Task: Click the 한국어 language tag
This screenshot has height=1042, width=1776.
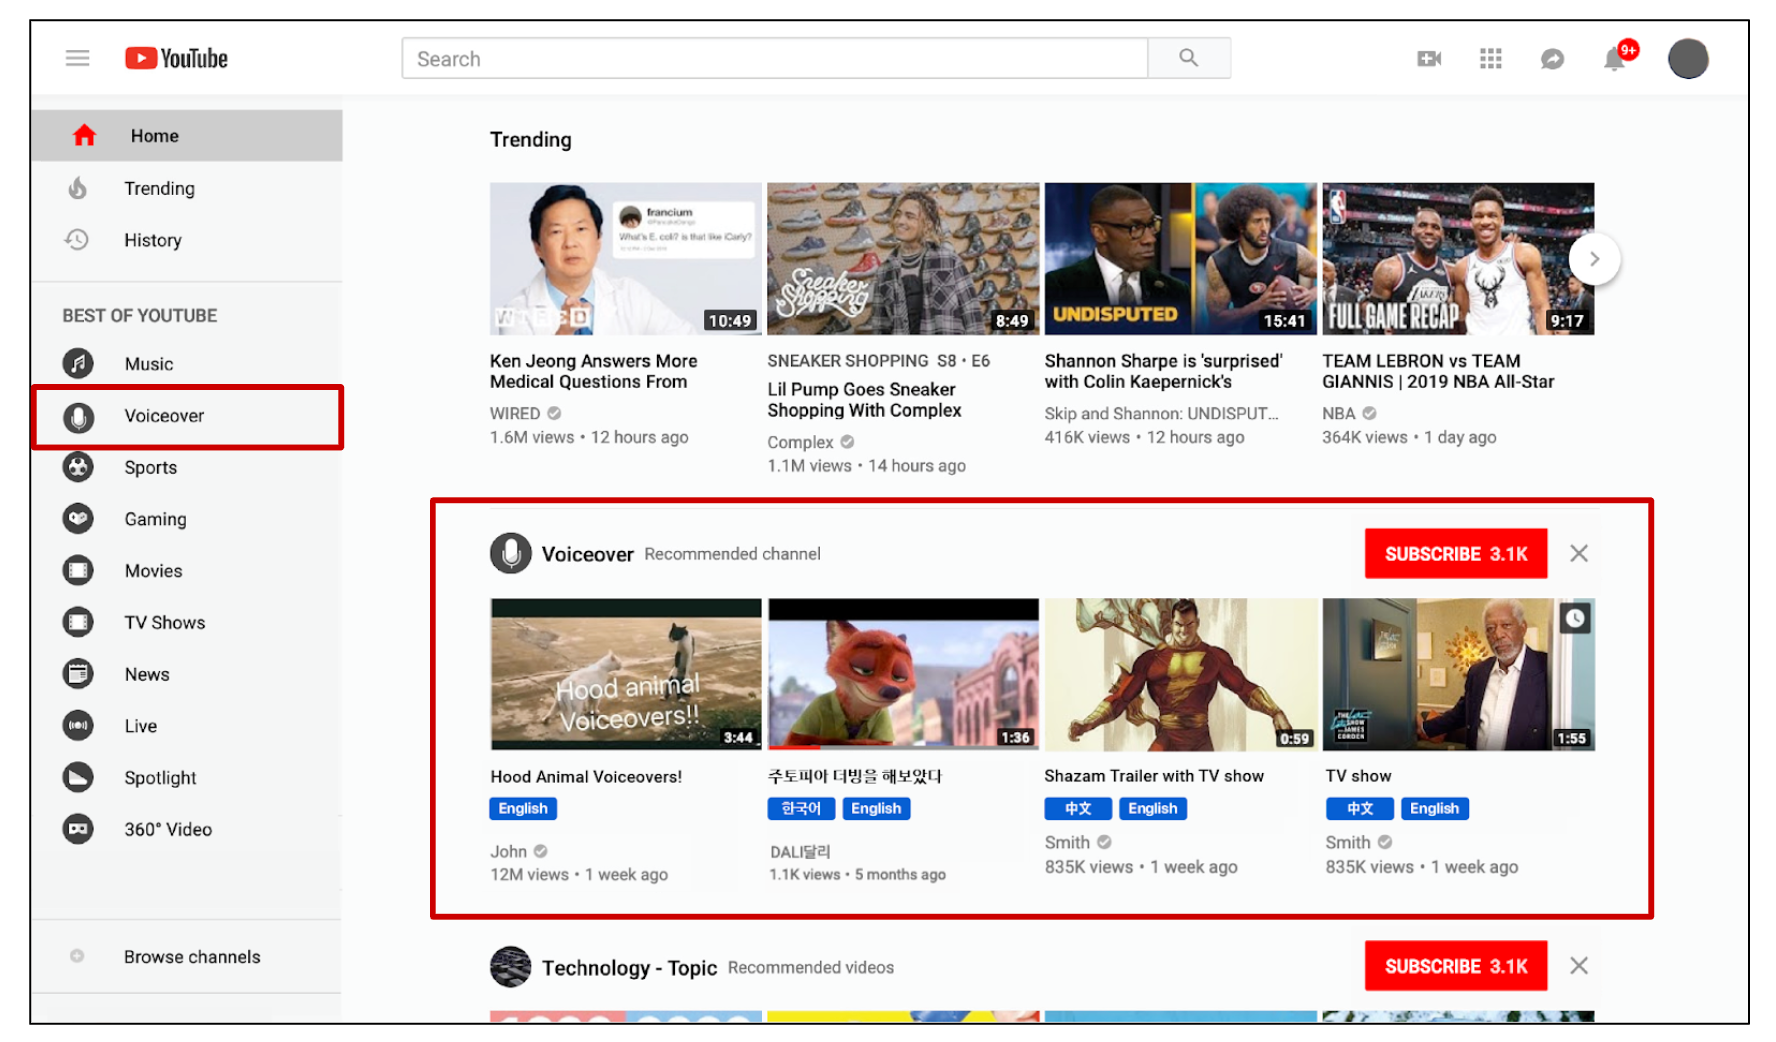Action: (x=801, y=808)
